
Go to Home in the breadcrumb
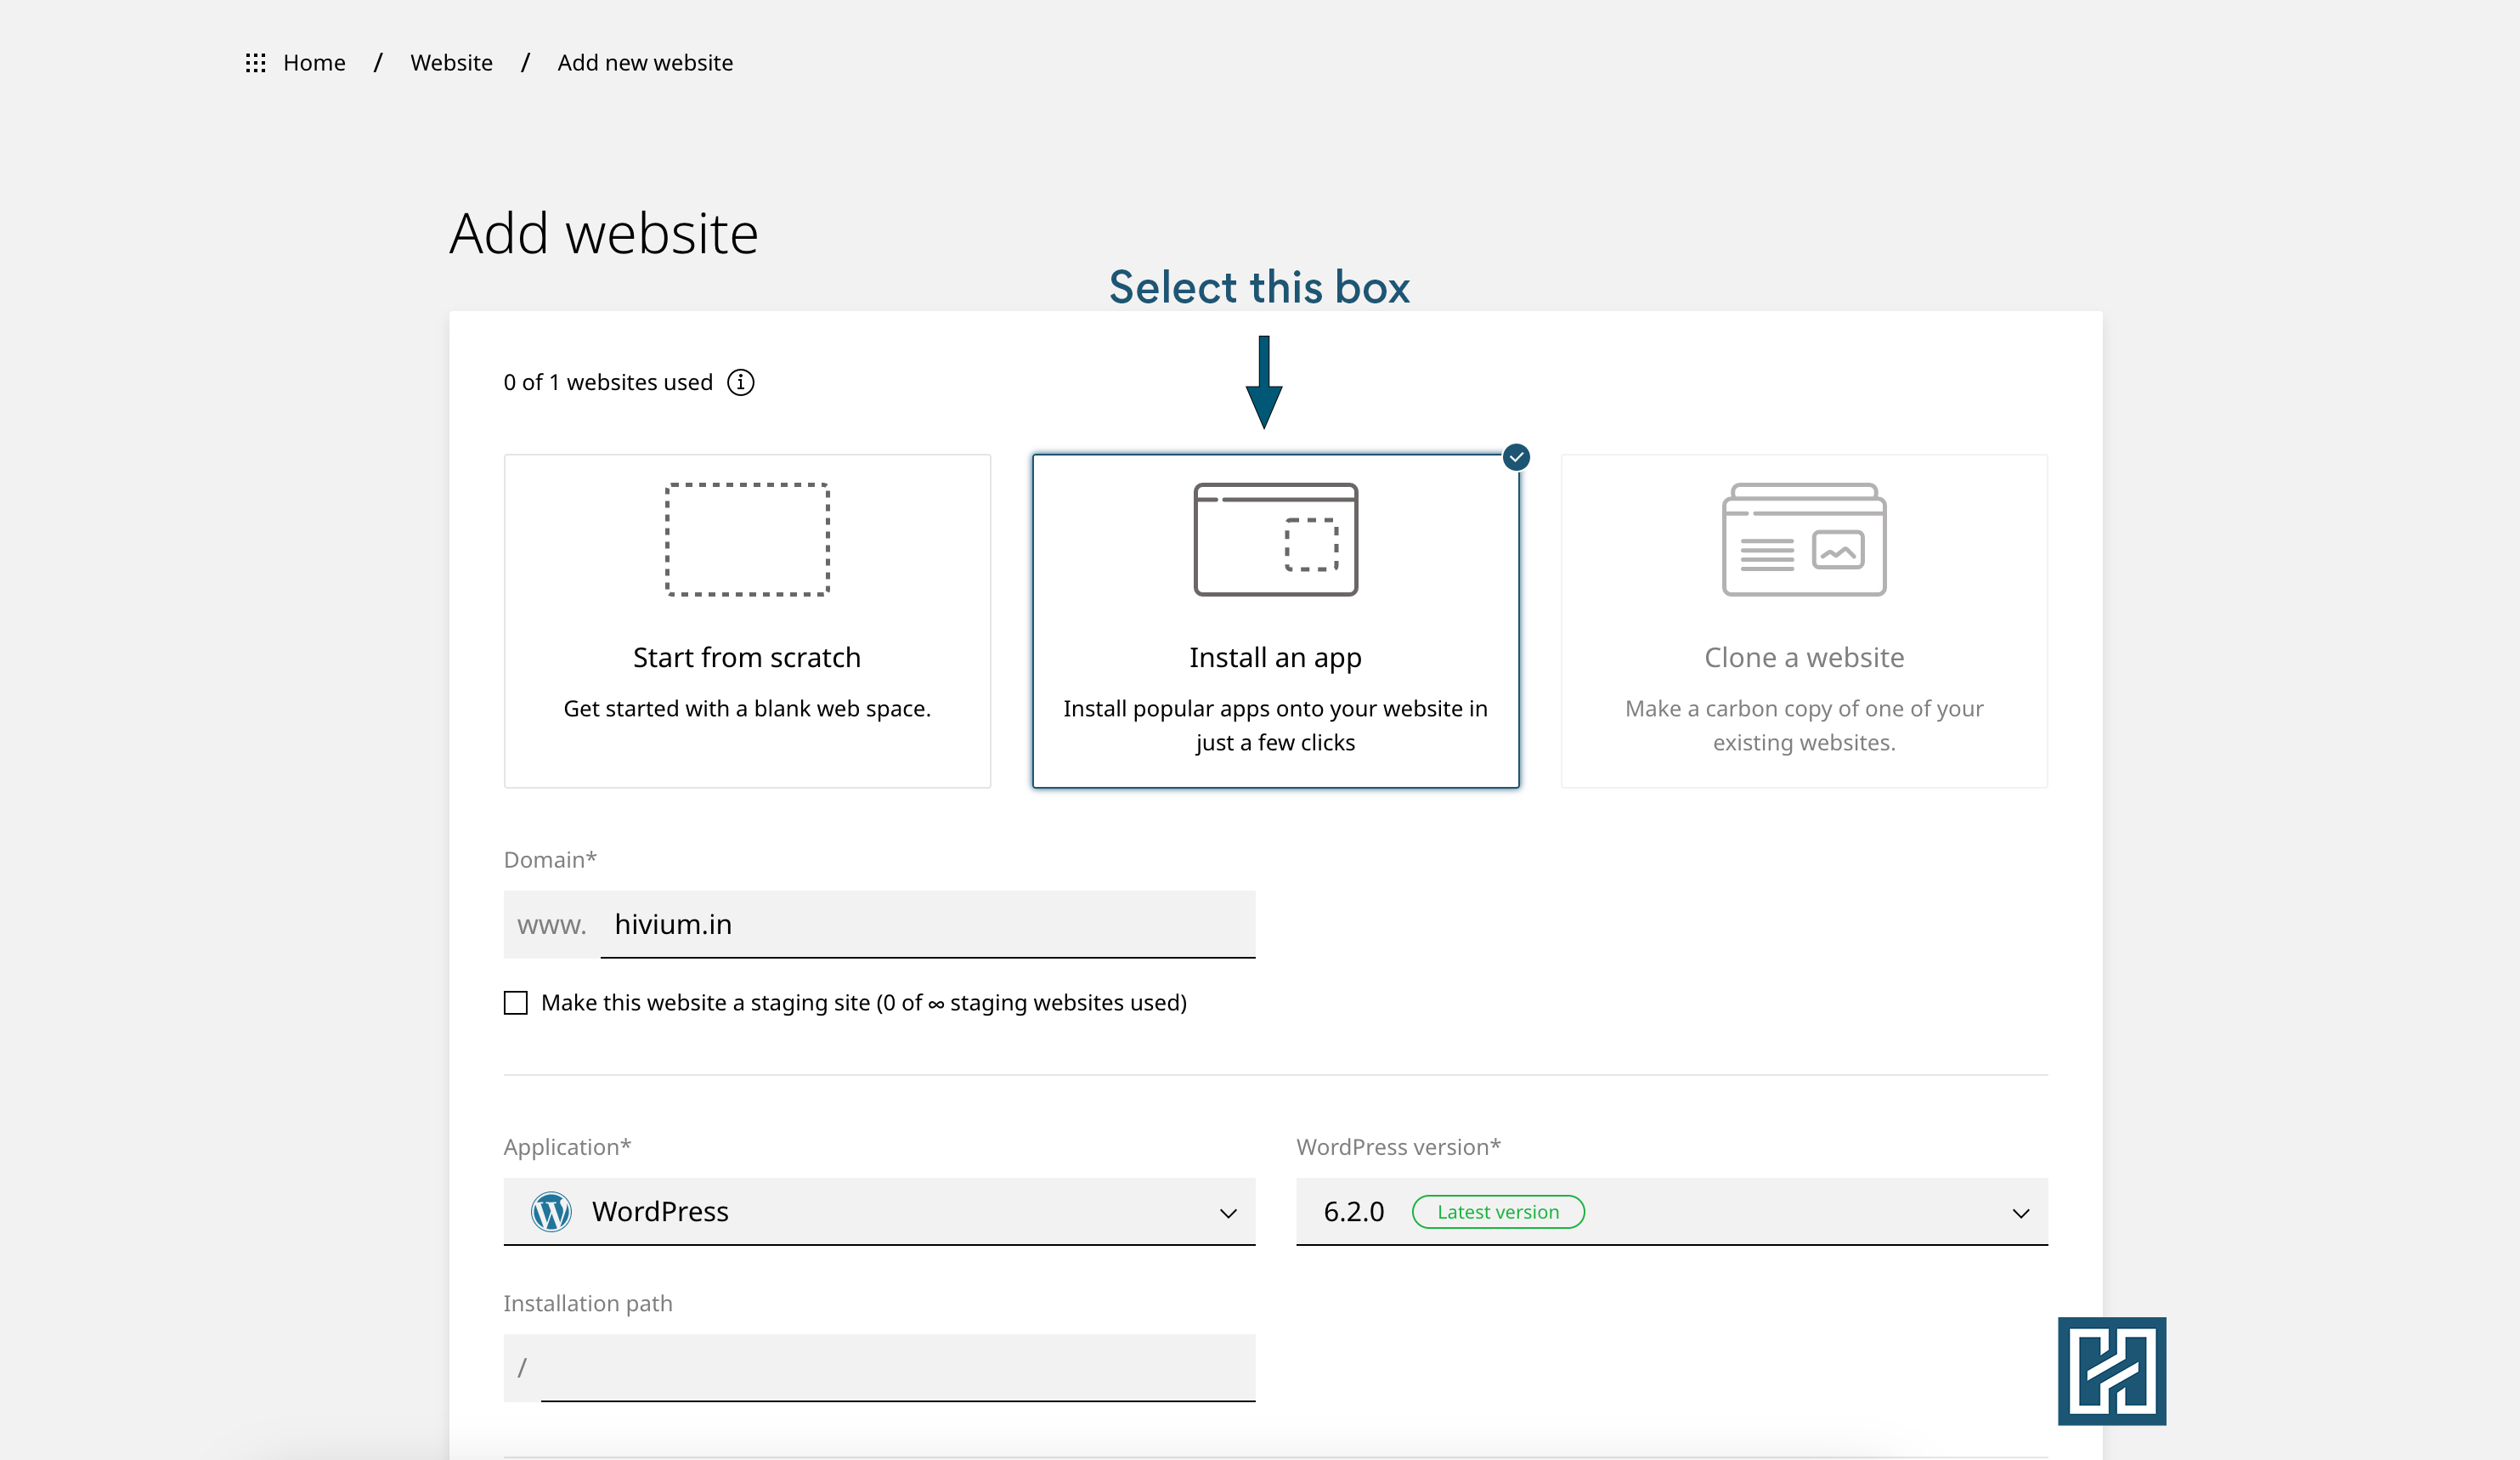click(x=314, y=63)
